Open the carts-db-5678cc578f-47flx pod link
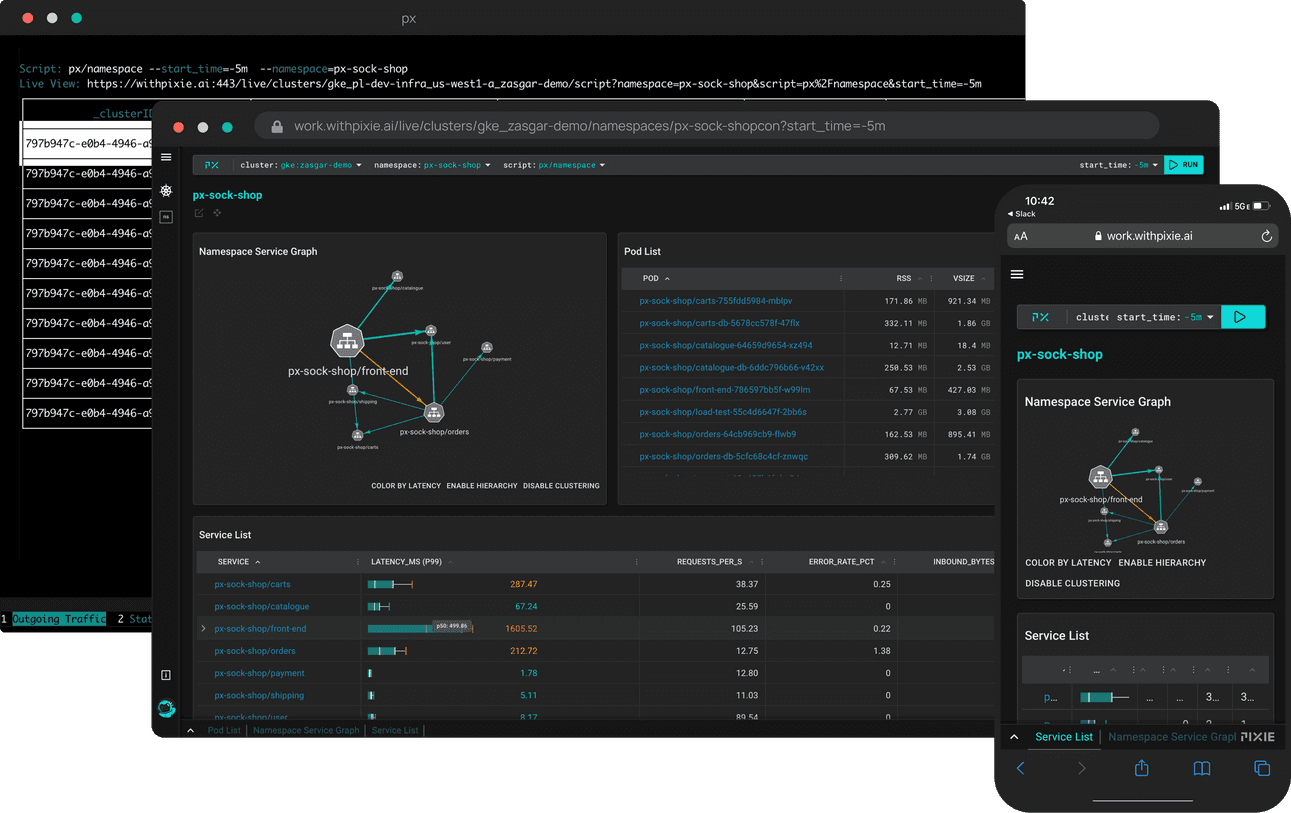Screen dimensions: 1291x813 (720, 323)
